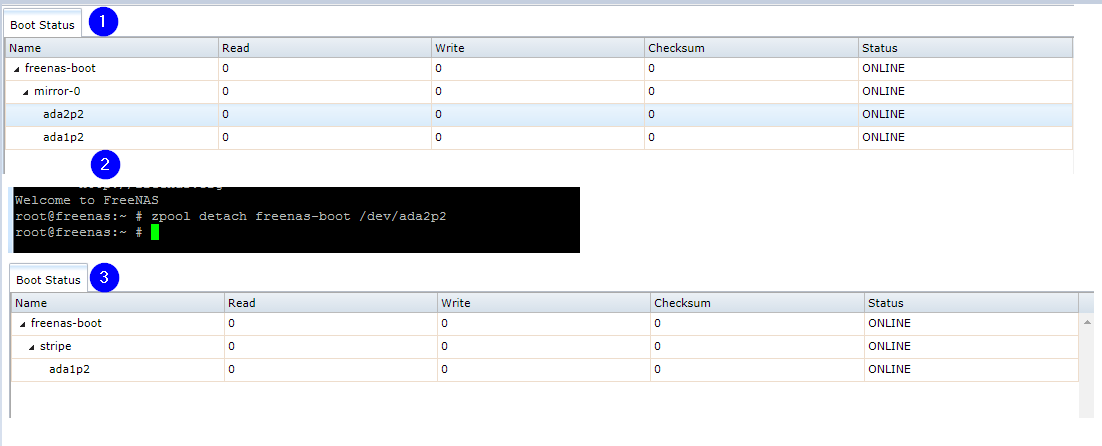Click the ONLINE status of the stripe row
The image size is (1102, 446).
pos(889,346)
